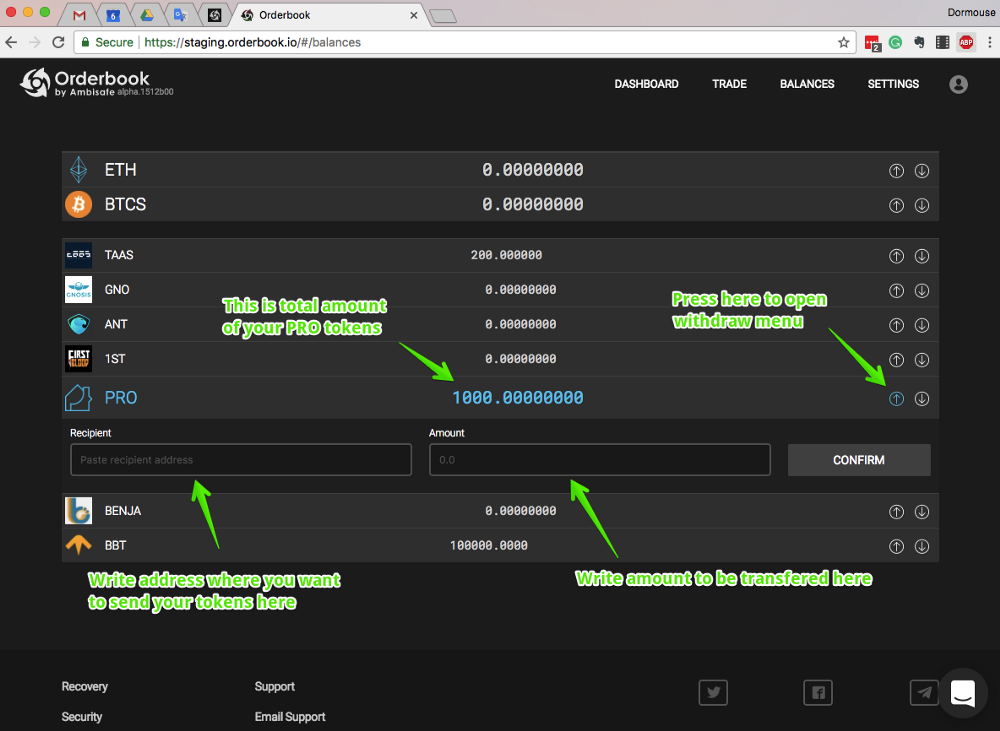
Task: Click the browser URL address bar
Action: pyautogui.click(x=464, y=42)
